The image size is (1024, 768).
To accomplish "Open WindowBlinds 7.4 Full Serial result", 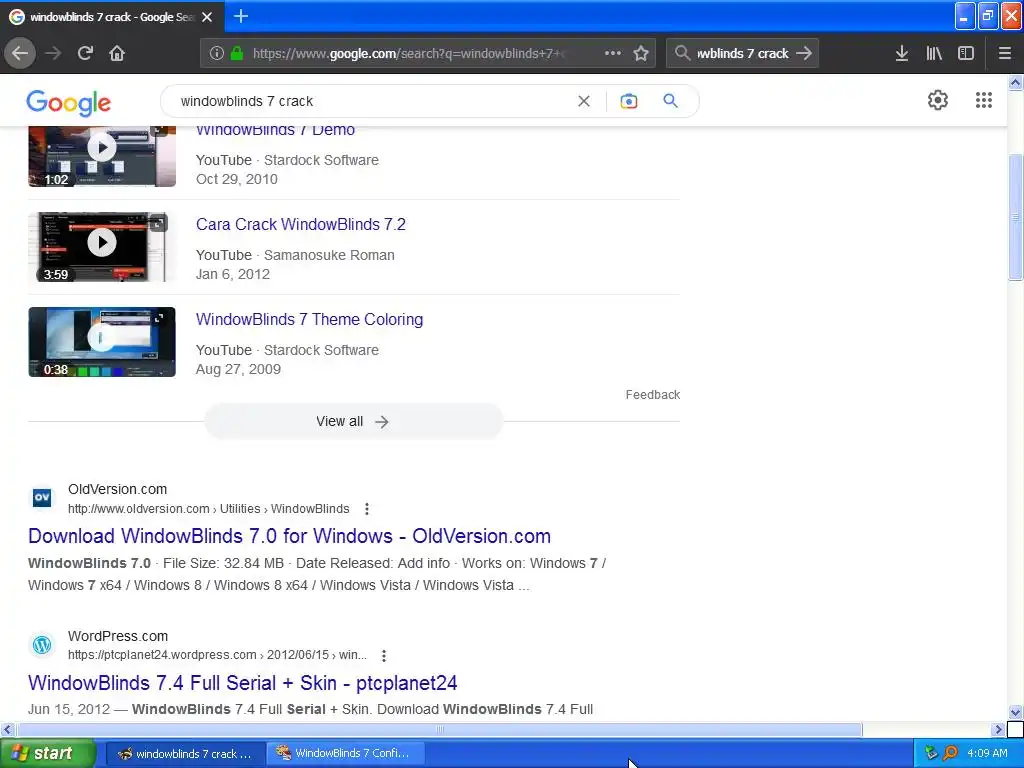I will coord(242,683).
